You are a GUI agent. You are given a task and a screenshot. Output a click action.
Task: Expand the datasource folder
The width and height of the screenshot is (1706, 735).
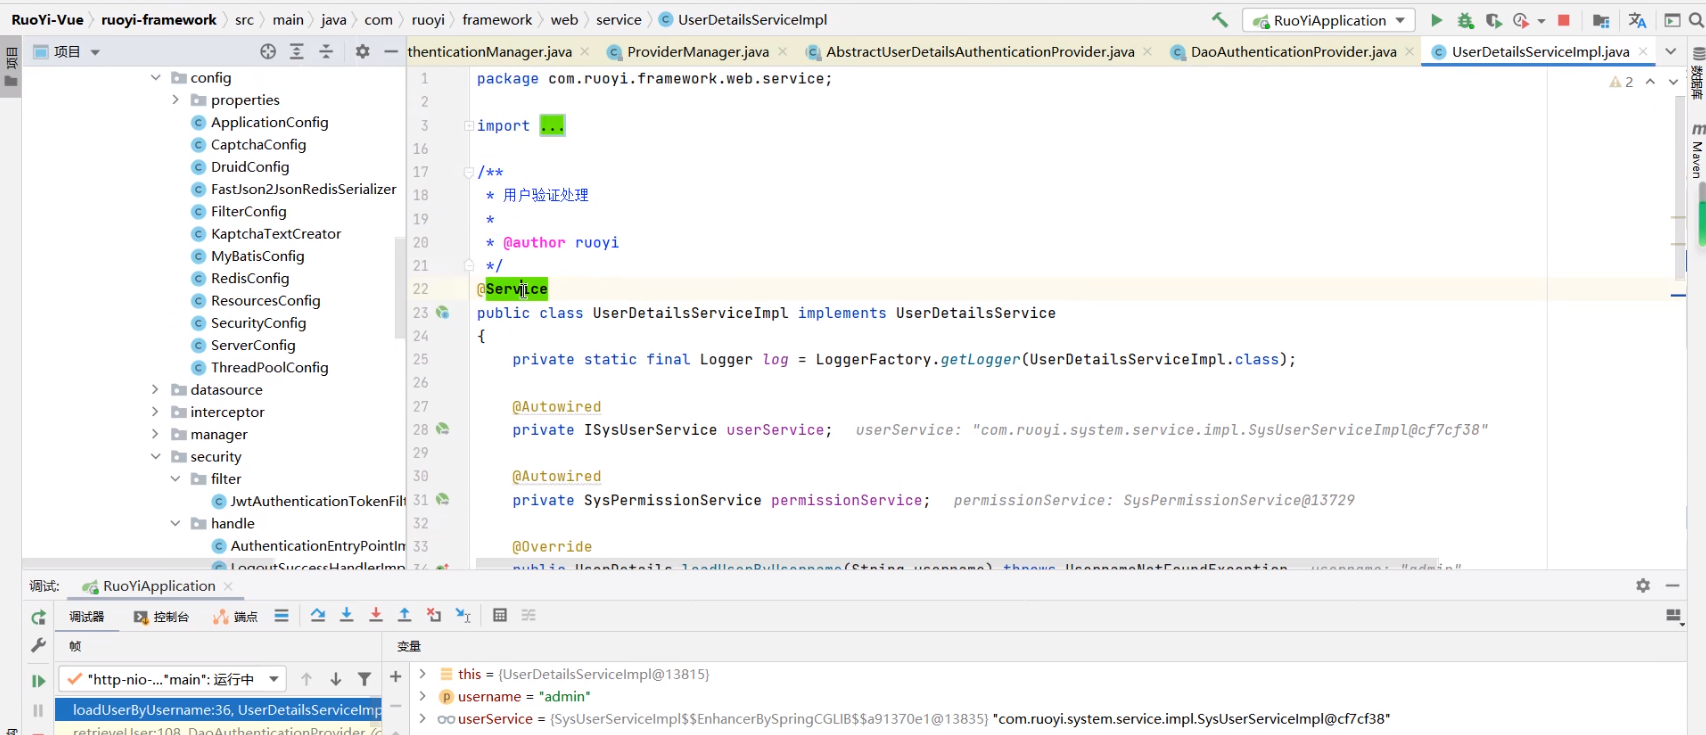click(x=156, y=390)
